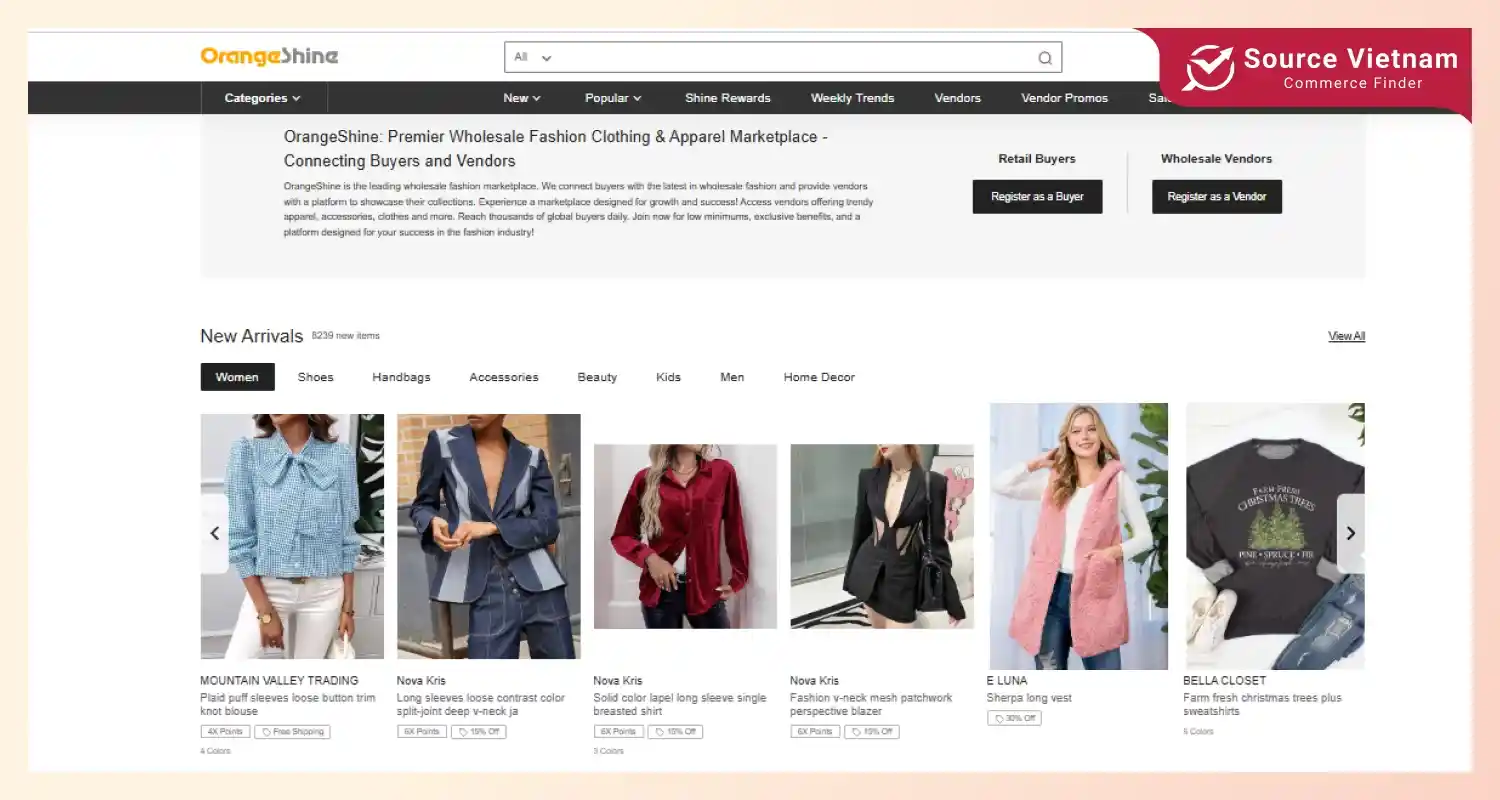
Task: Click Long sleeves loose contrast color title
Action: [481, 704]
